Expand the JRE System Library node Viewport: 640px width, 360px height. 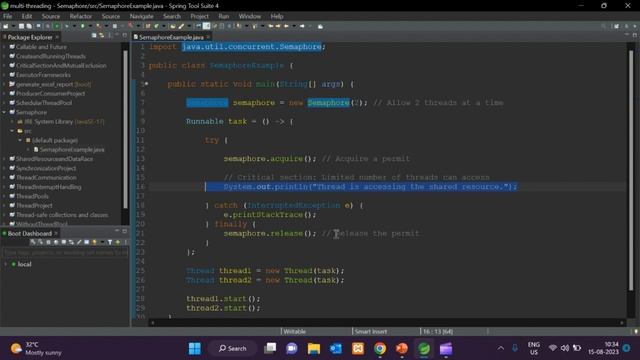click(12, 122)
